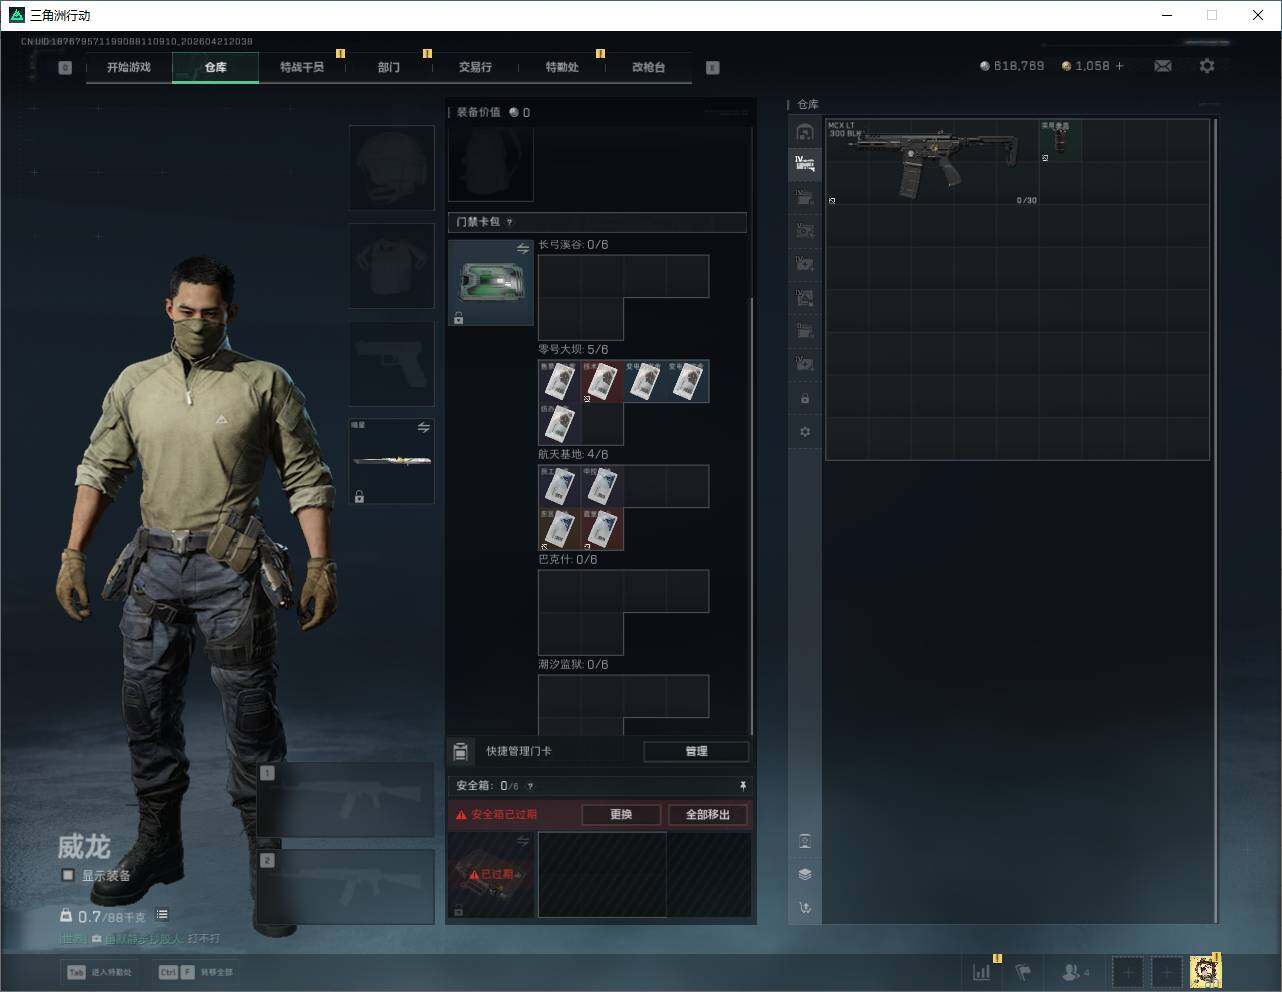
Task: Click the stash stacking layers icon
Action: point(805,874)
